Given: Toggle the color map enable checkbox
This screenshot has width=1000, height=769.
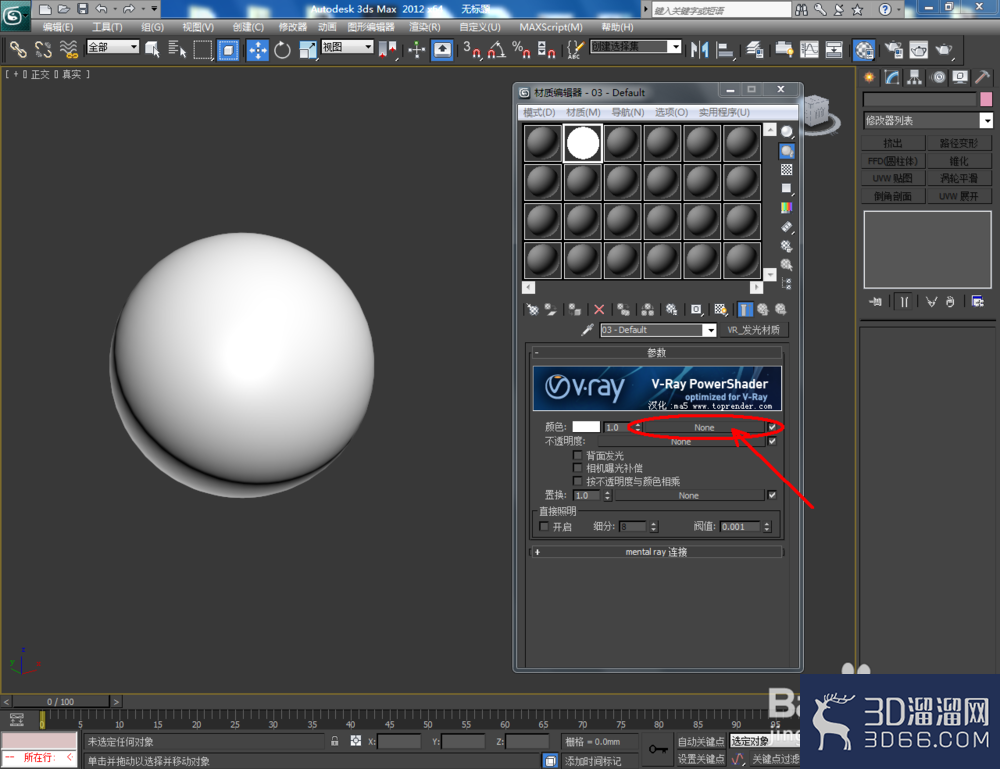Looking at the screenshot, I should pyautogui.click(x=772, y=427).
